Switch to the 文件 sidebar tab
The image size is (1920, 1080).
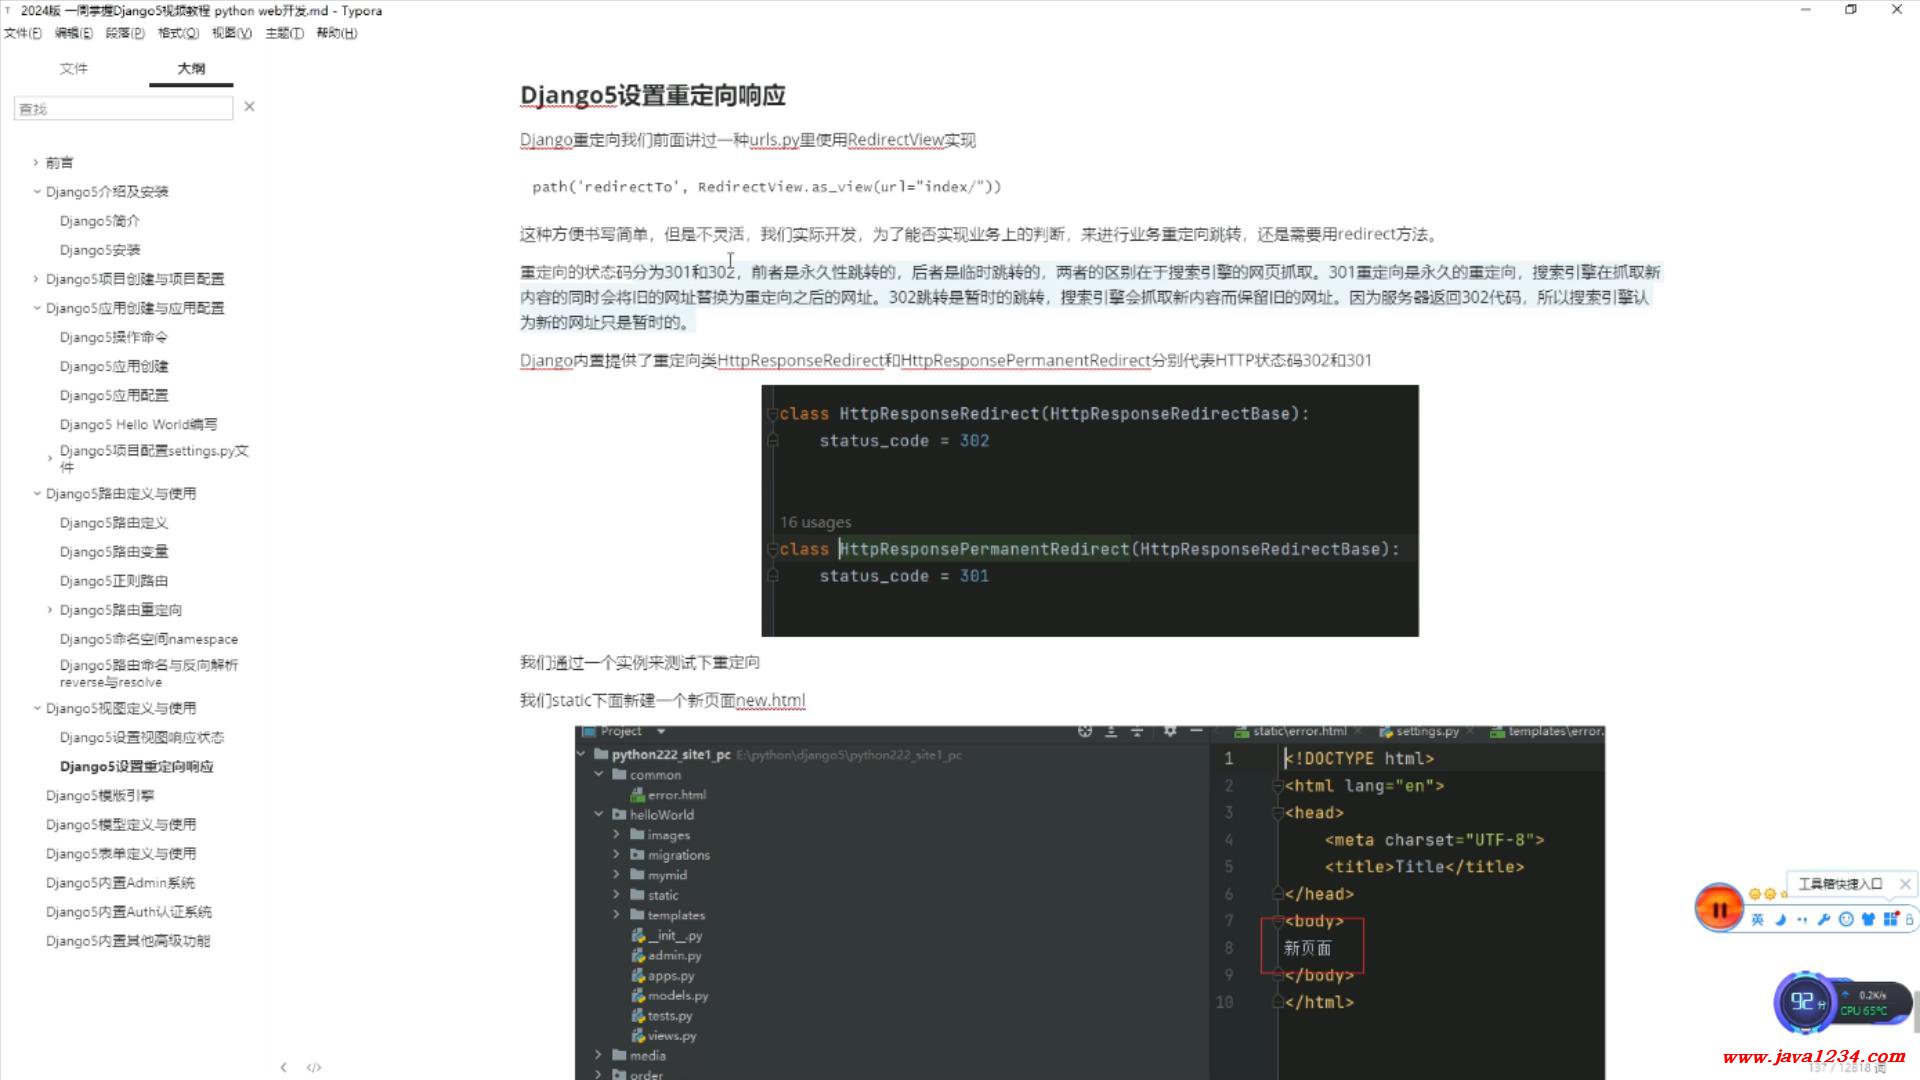point(73,68)
